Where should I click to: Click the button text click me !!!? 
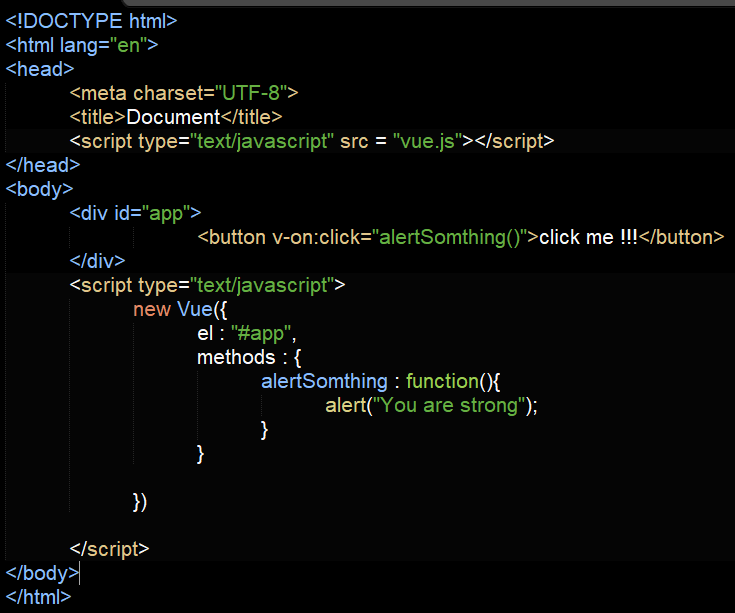(x=588, y=238)
